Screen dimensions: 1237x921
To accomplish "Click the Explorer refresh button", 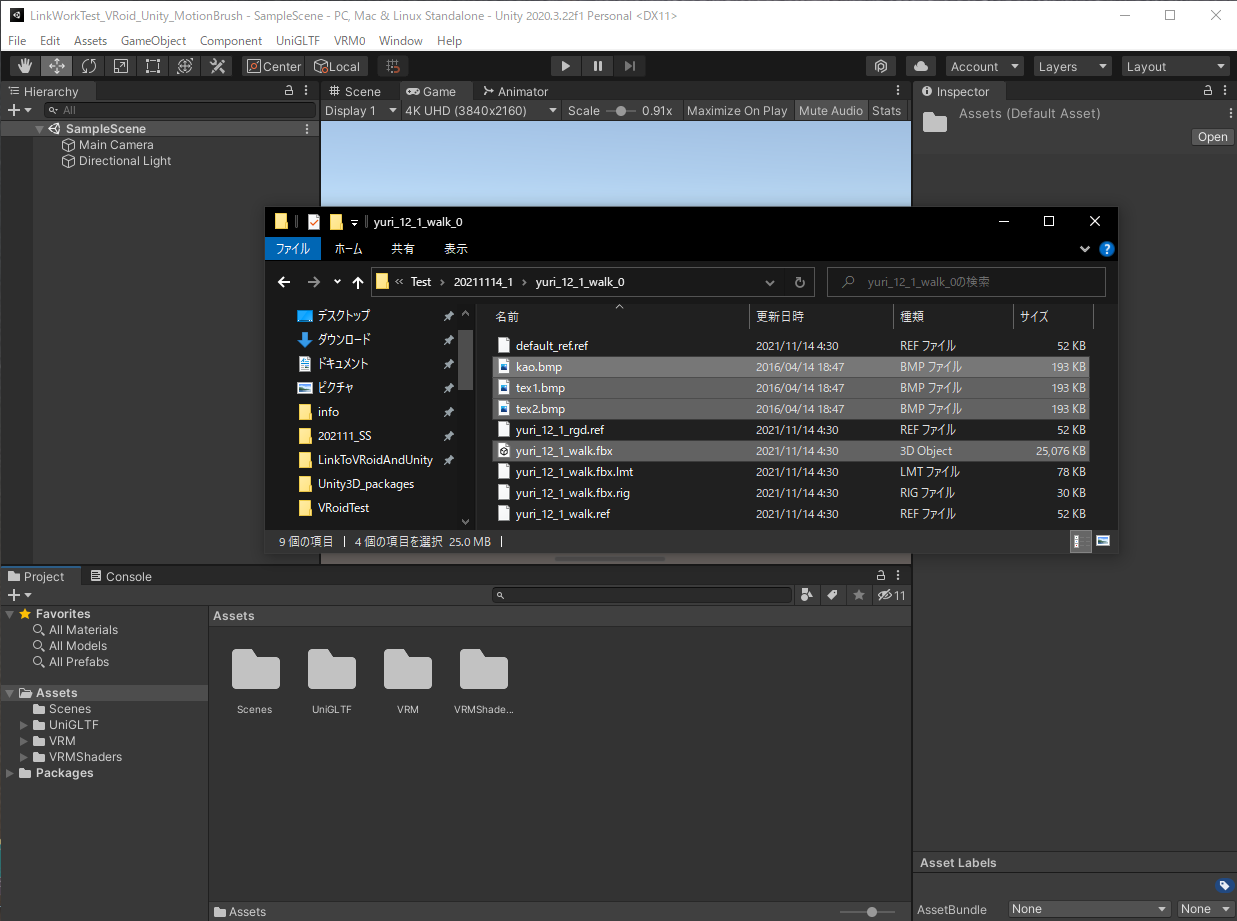I will (x=799, y=282).
